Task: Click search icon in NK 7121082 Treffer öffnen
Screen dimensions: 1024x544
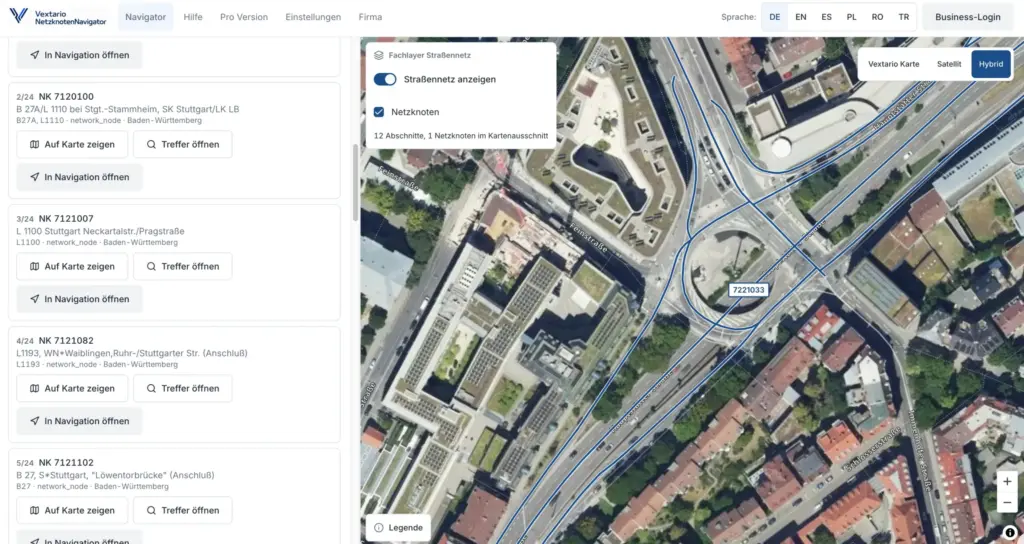Action: (x=152, y=389)
